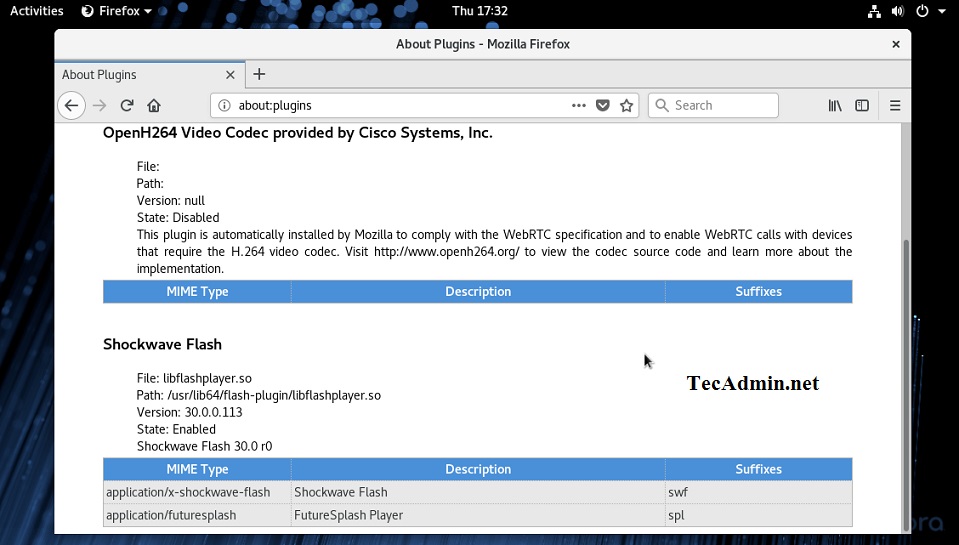Click Suffixes header in Shockwave table
959x545 pixels.
point(758,469)
